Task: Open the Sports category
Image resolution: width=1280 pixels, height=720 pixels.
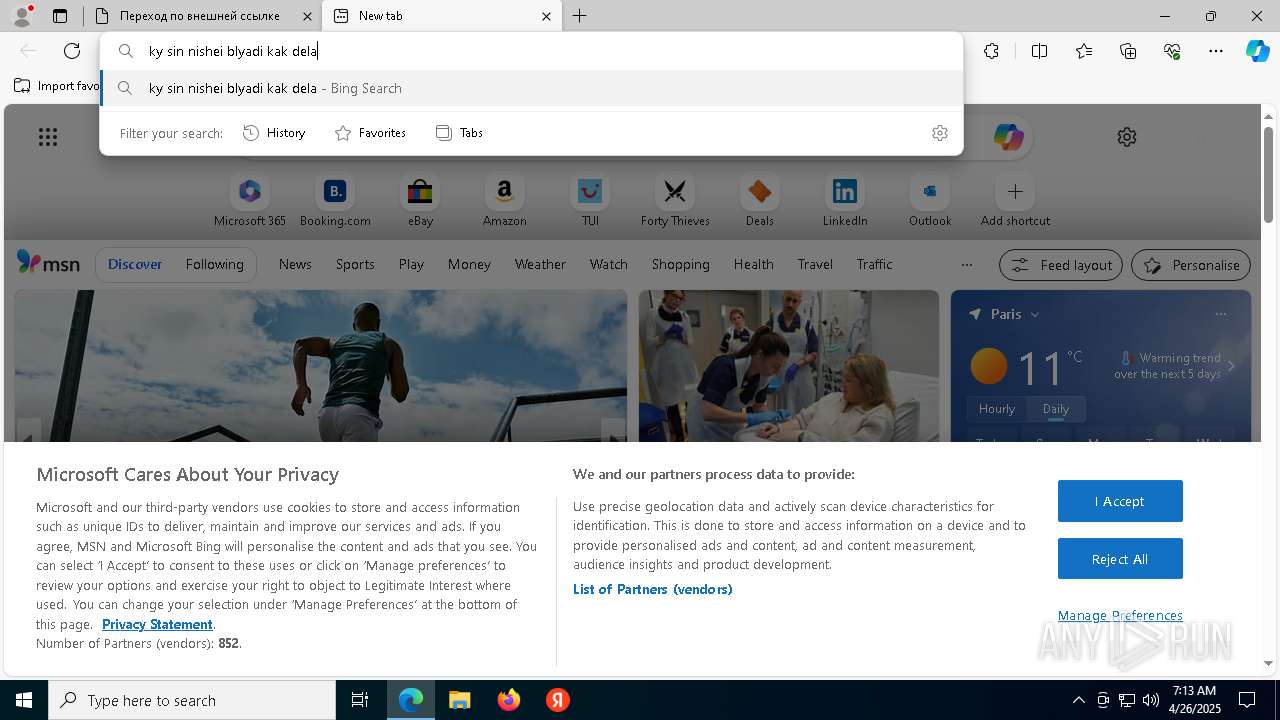Action: pos(355,264)
